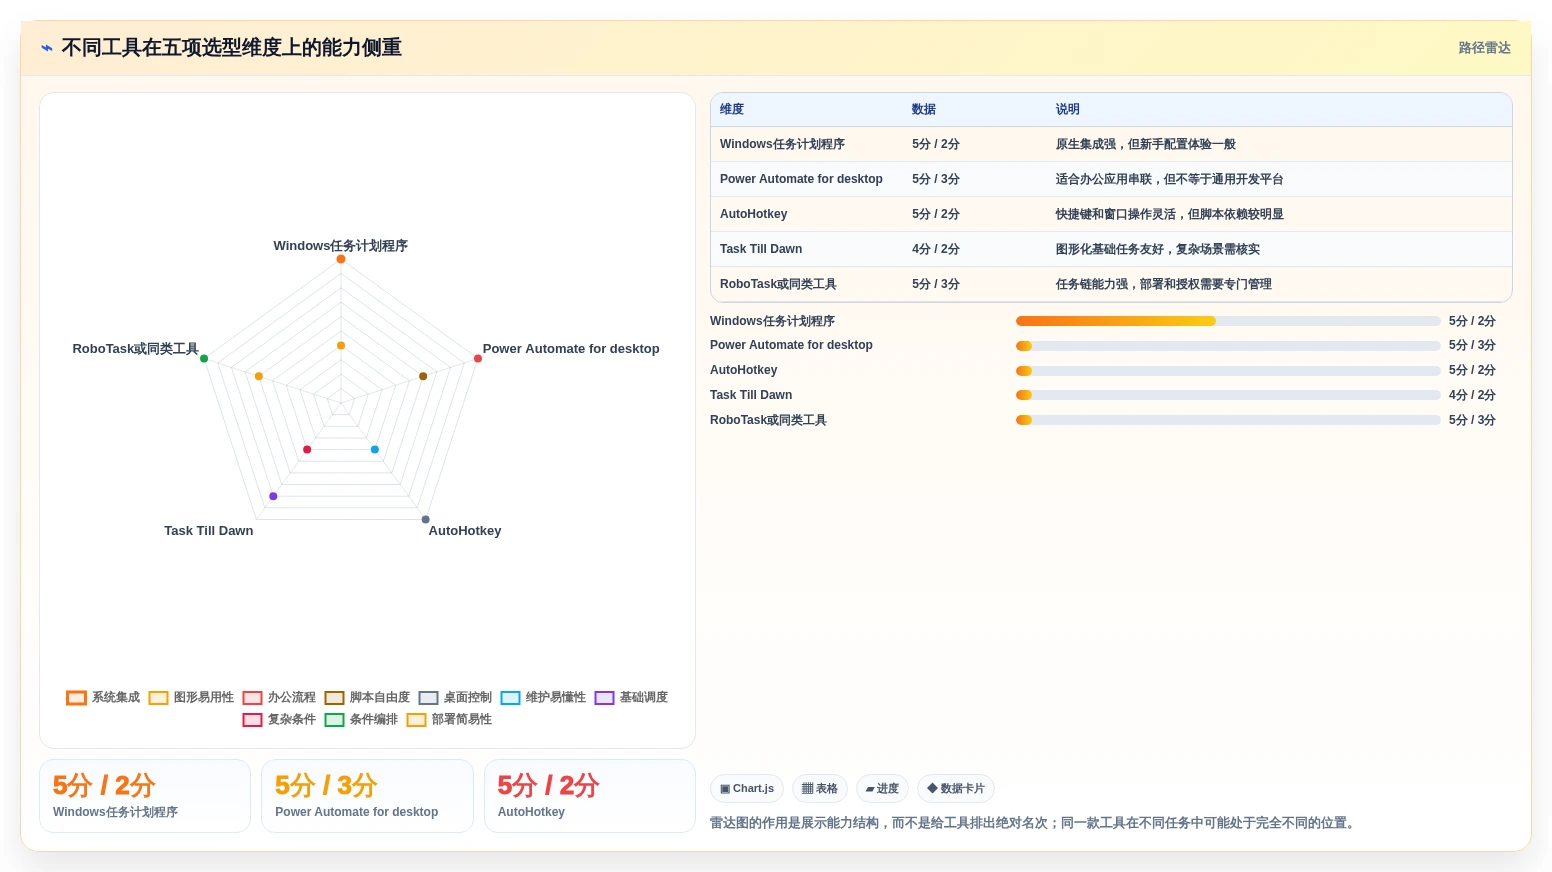Open the AutoHotkey score card
The image size is (1552, 872).
click(590, 796)
